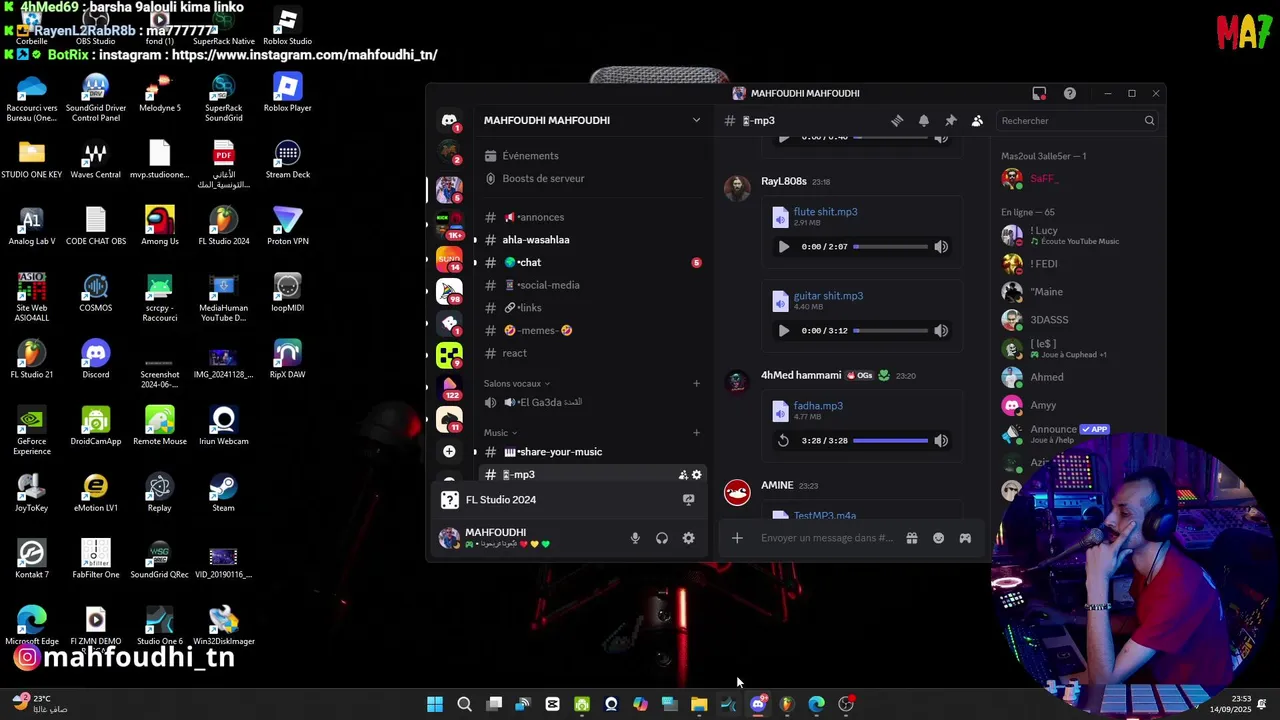
Task: Create channel plus next to Salons vocaux
Action: click(x=697, y=383)
